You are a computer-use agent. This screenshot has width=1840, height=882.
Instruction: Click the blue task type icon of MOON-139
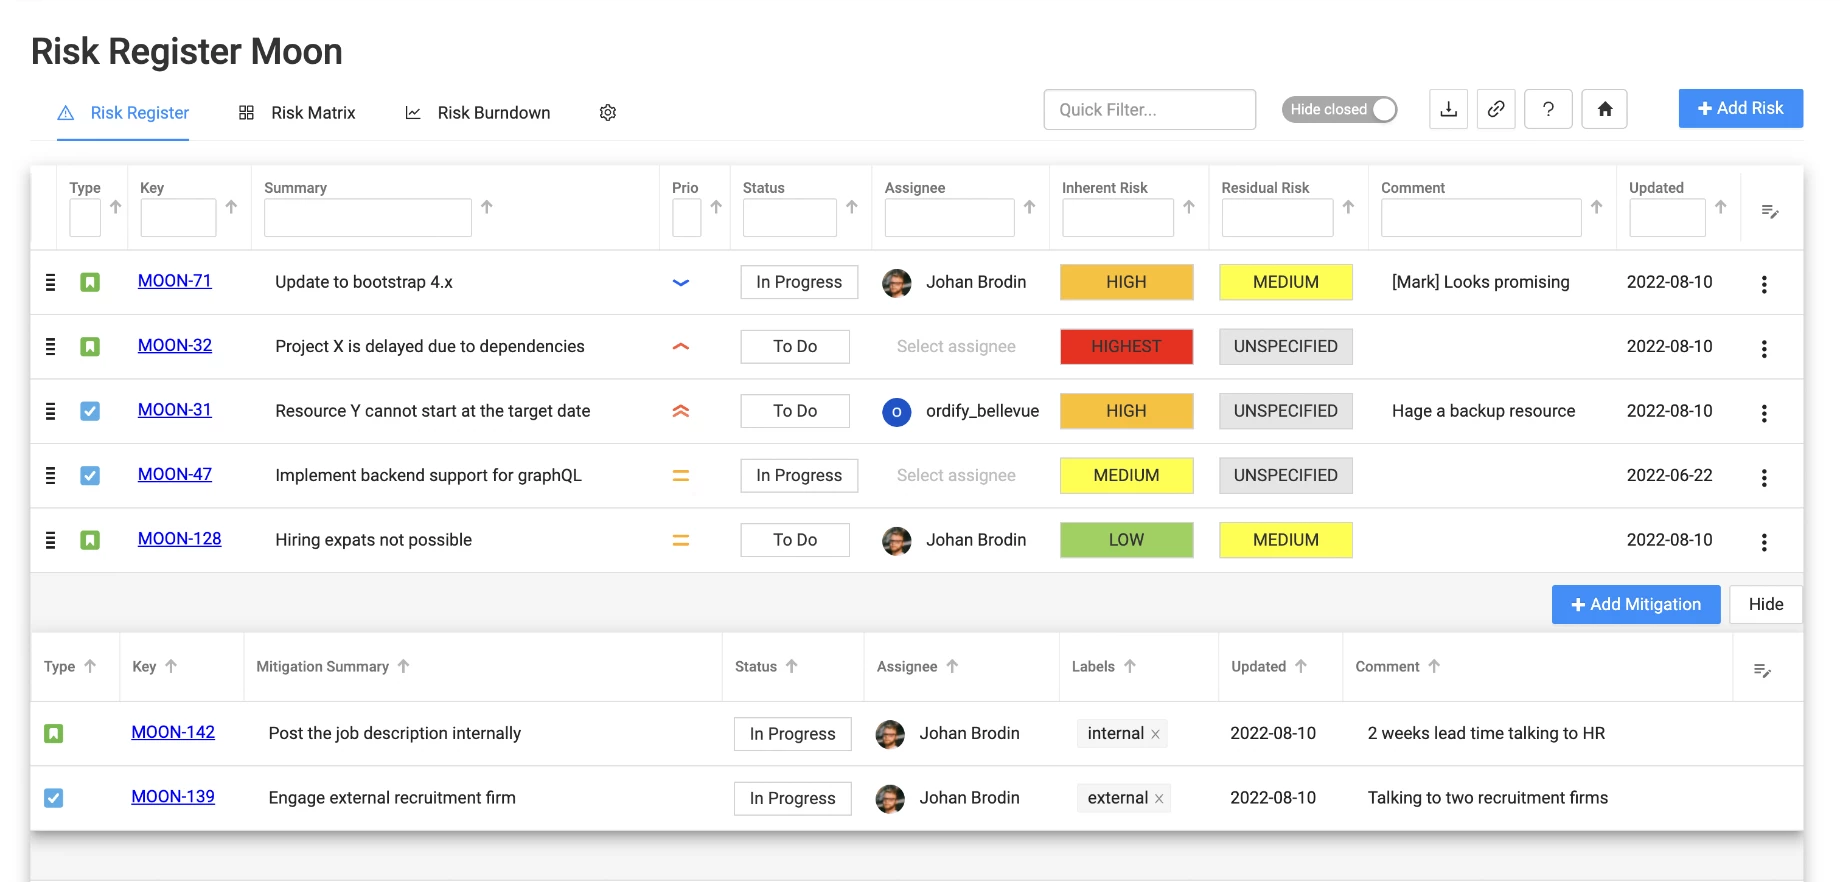[54, 798]
